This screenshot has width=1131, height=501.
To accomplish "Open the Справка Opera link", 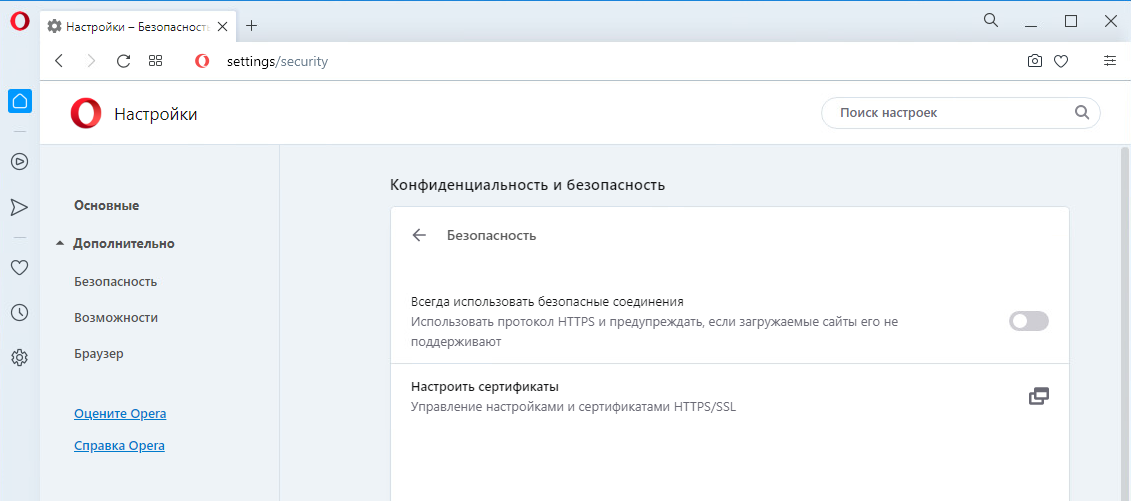I will tap(119, 445).
